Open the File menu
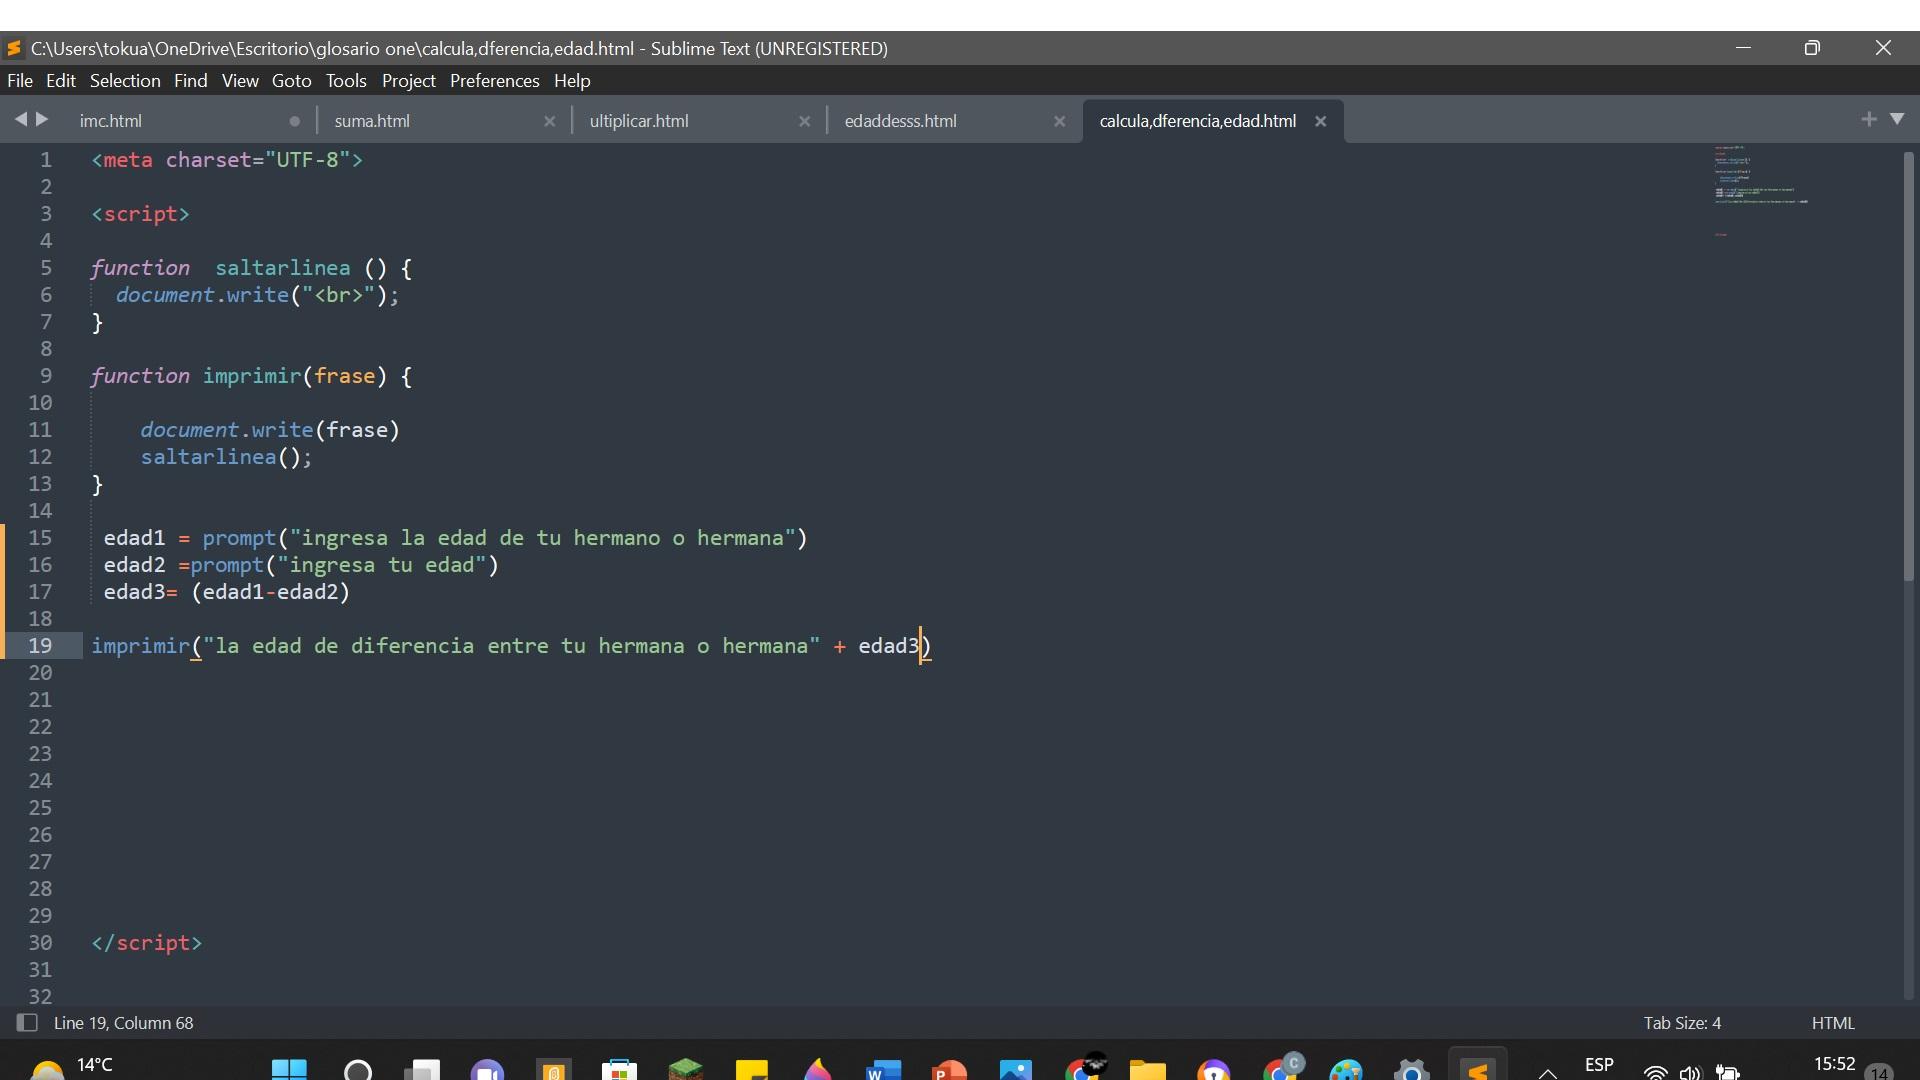Viewport: 1920px width, 1080px height. (x=20, y=81)
